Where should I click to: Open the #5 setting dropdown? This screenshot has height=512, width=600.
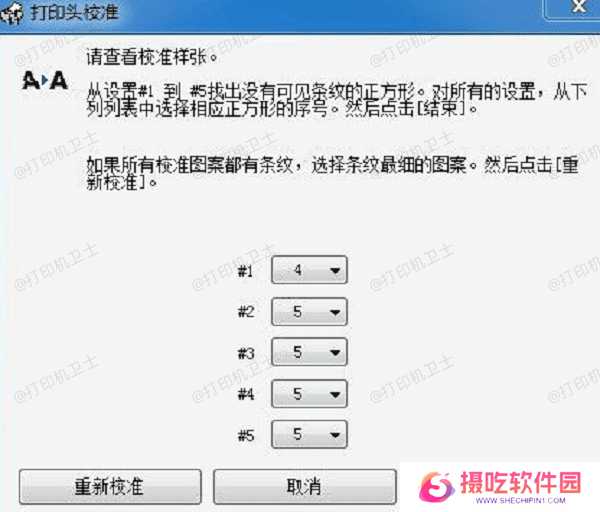(x=309, y=434)
